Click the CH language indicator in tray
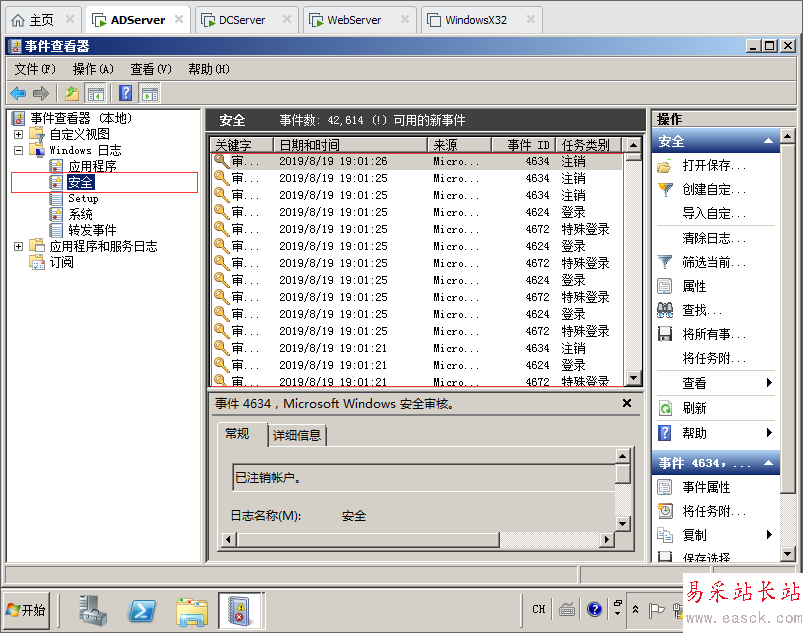The image size is (803, 633). click(x=539, y=609)
